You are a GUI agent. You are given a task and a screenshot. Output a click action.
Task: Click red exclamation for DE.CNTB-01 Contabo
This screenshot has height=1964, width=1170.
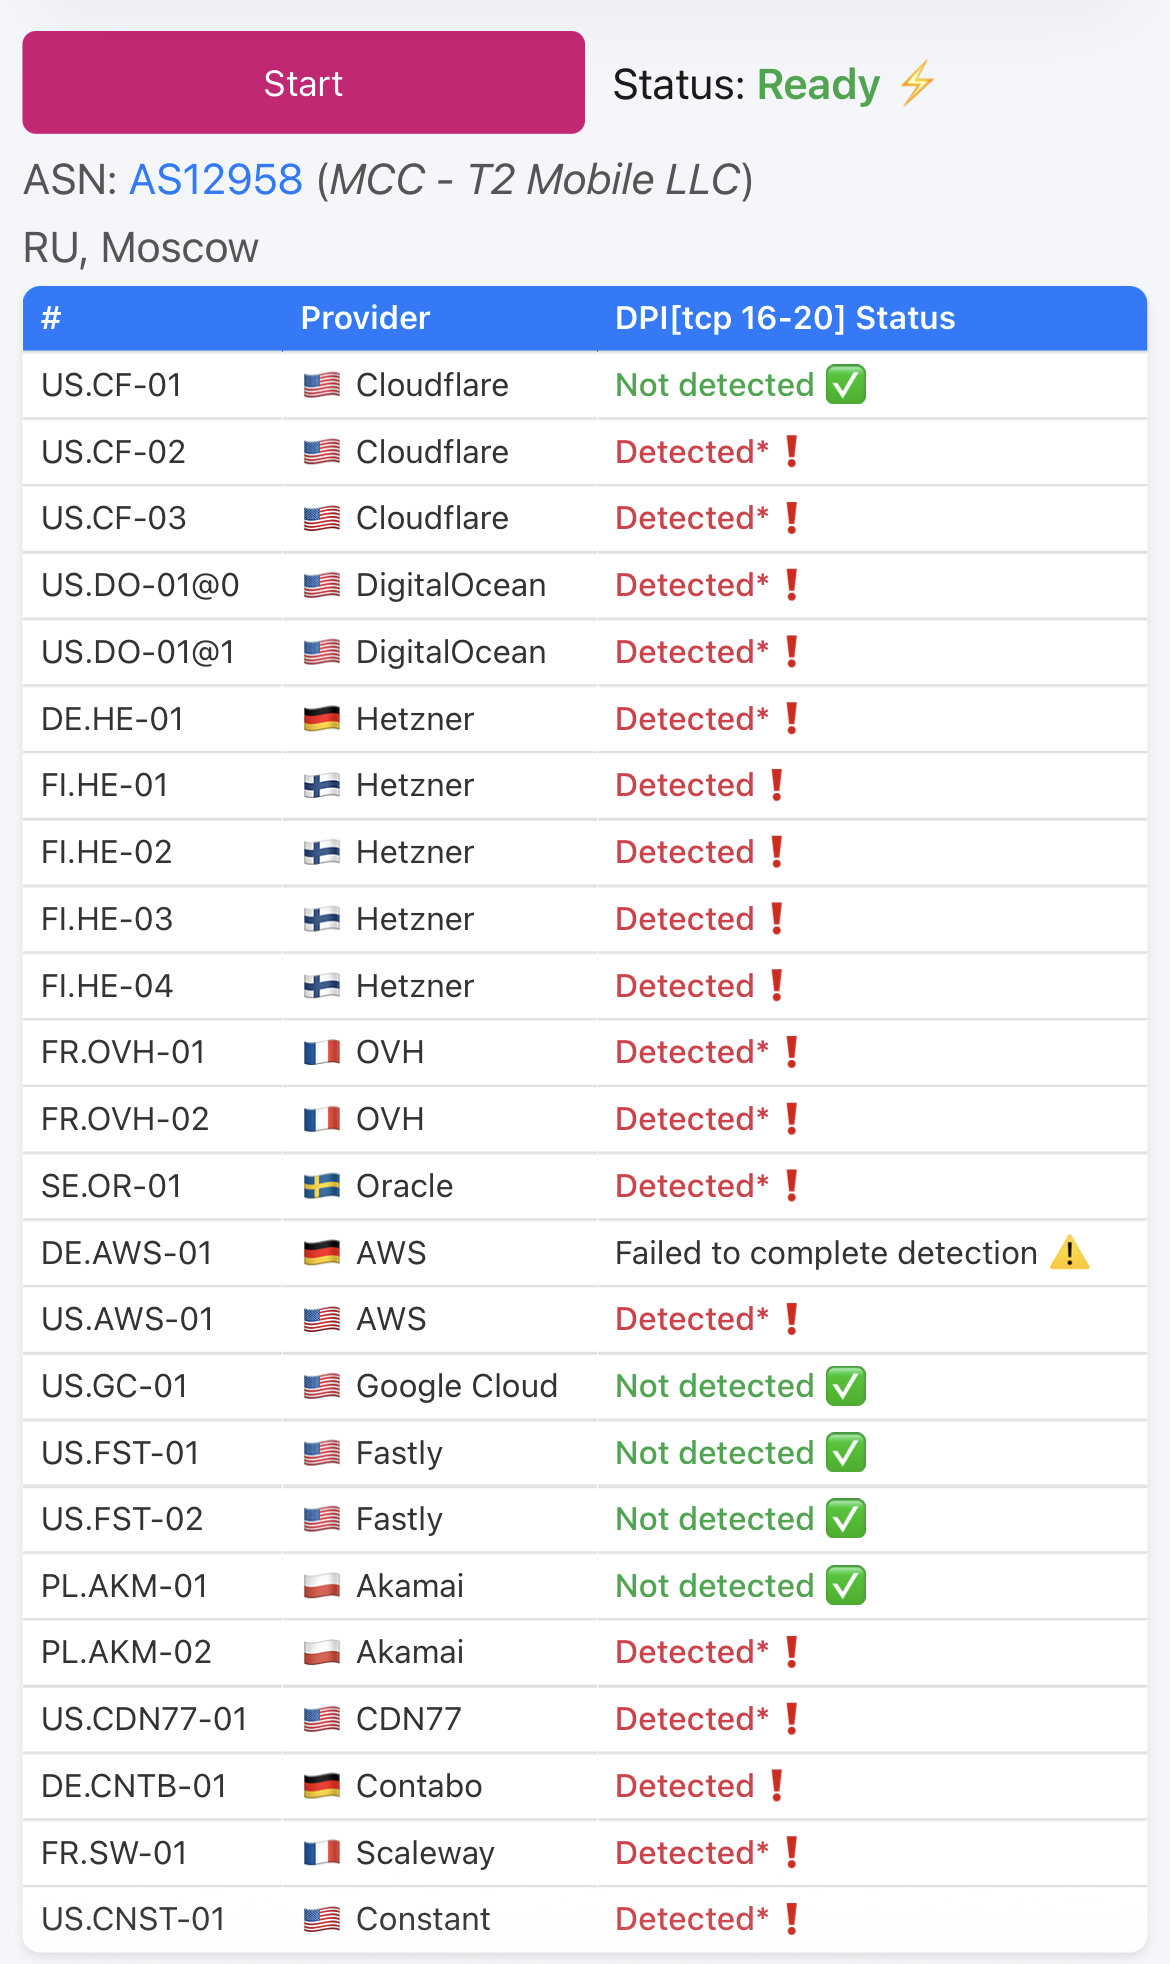click(777, 1786)
